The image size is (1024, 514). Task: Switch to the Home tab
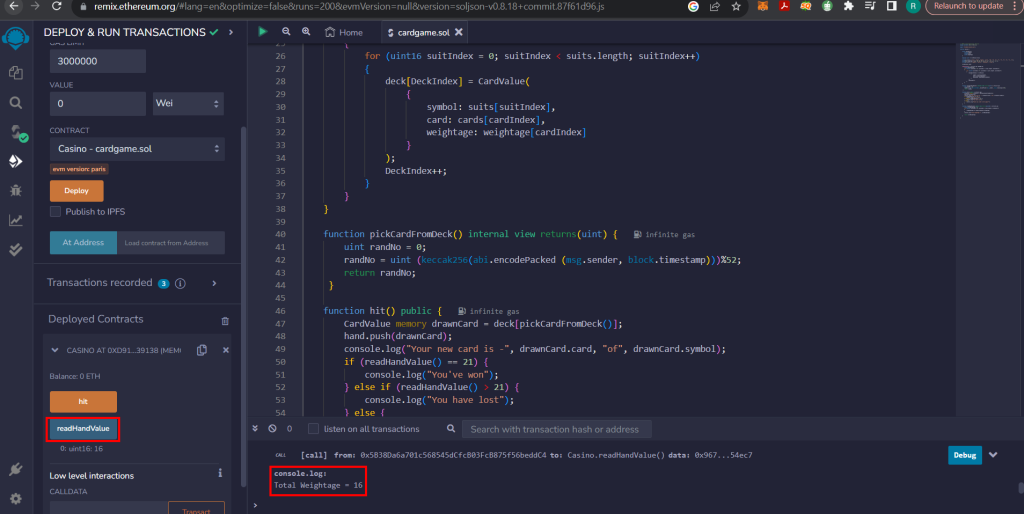click(344, 32)
